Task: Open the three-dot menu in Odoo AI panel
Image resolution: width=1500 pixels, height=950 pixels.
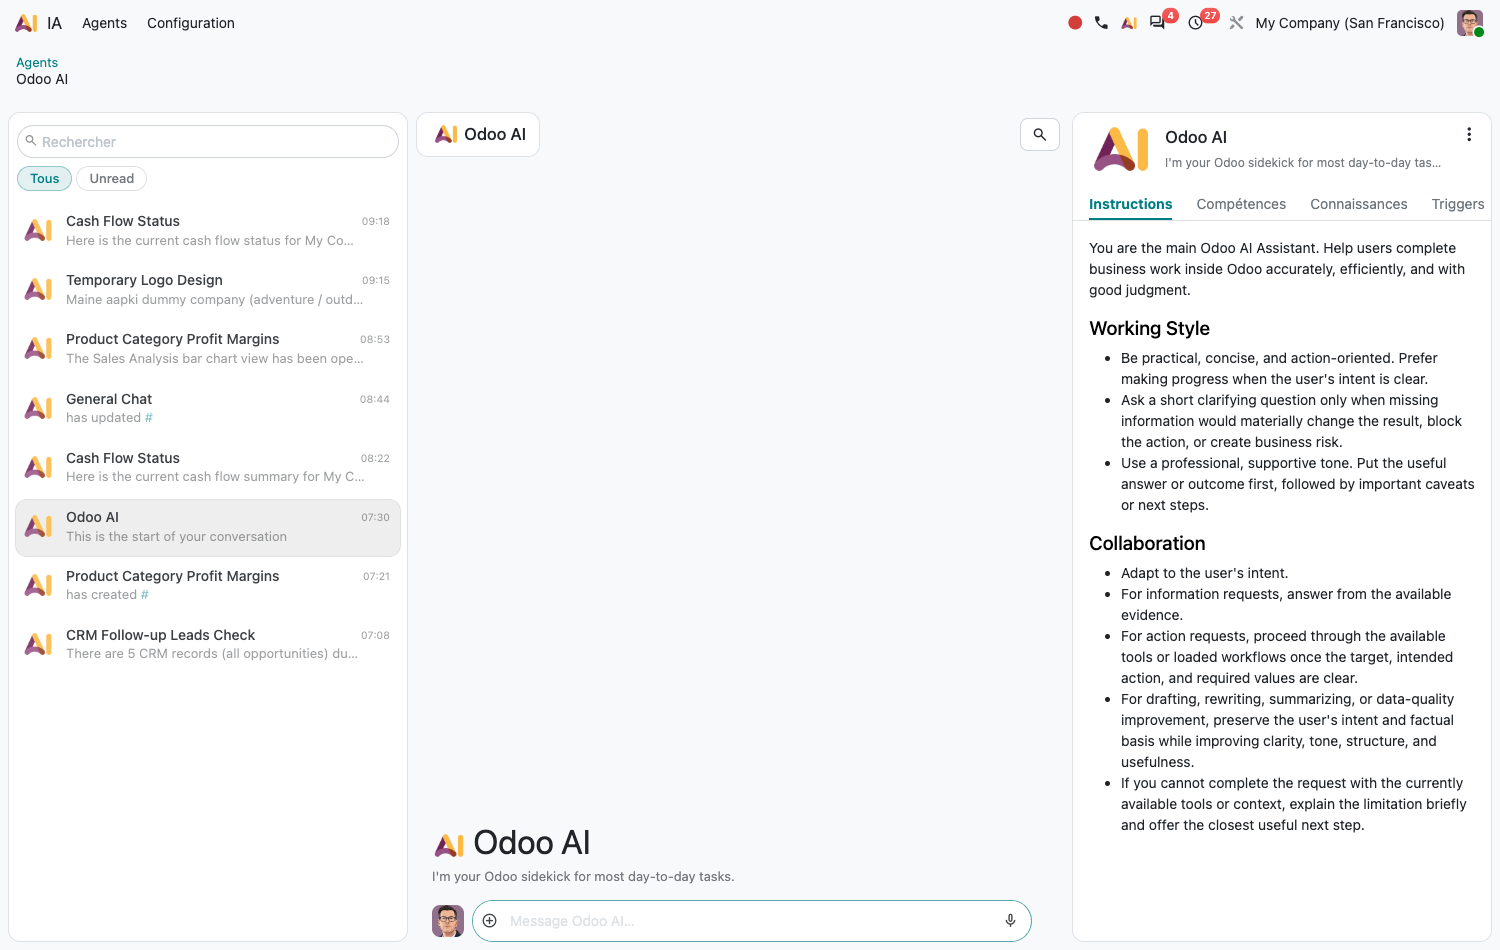Action: click(x=1469, y=135)
